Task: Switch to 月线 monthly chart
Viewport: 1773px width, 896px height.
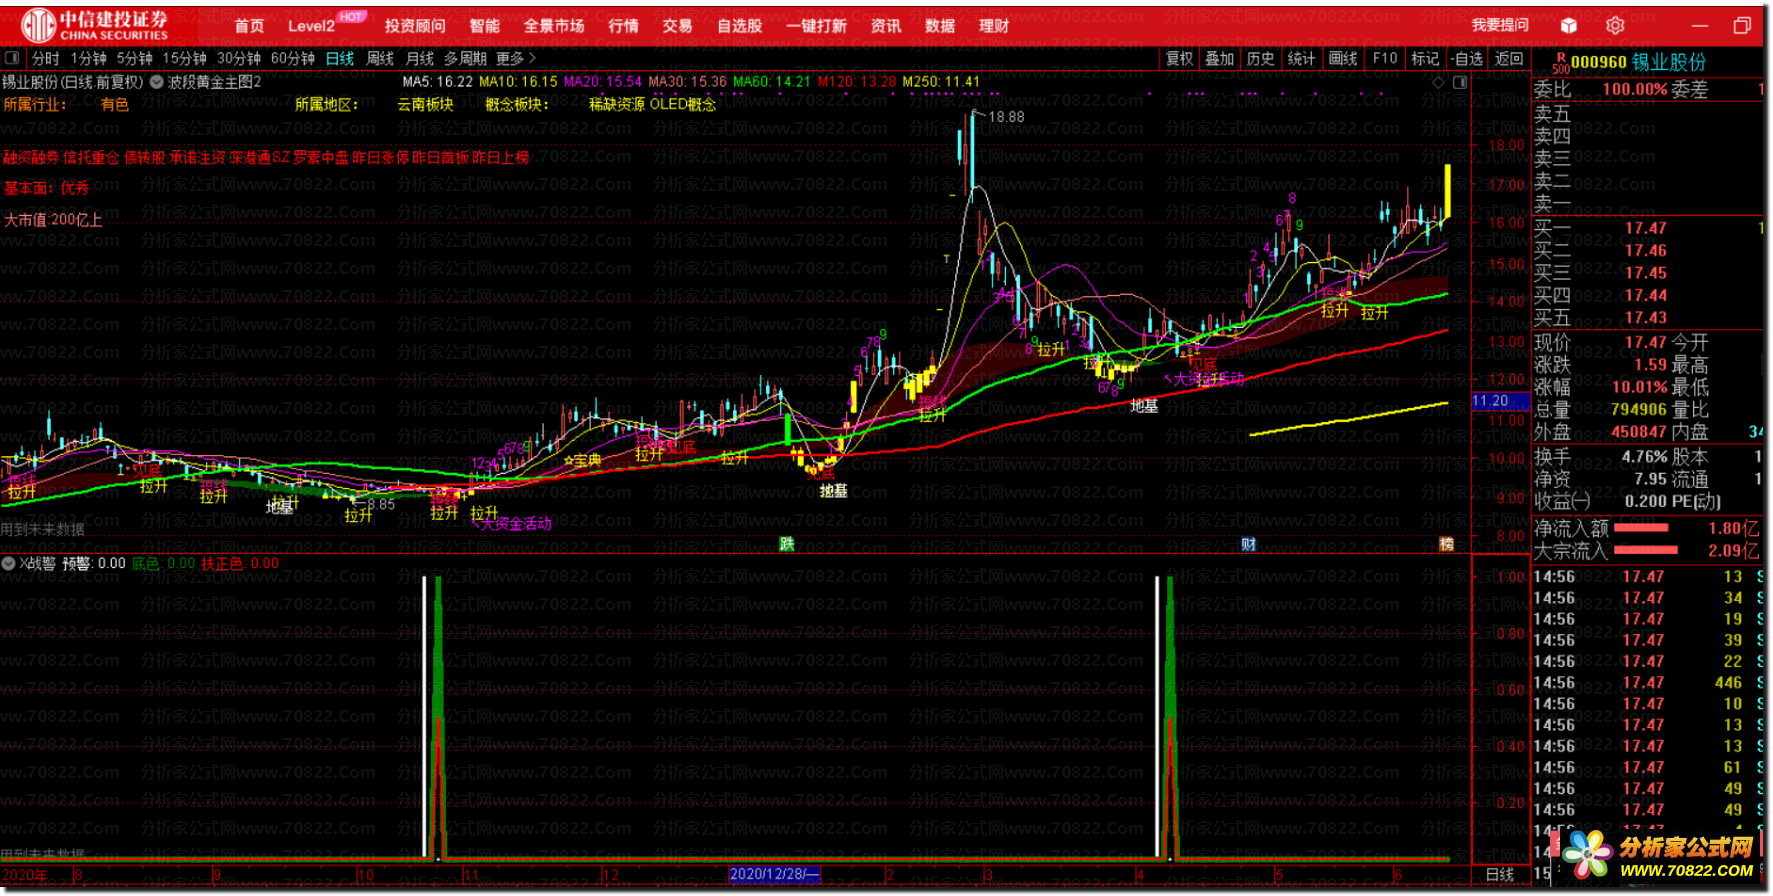Action: (420, 58)
